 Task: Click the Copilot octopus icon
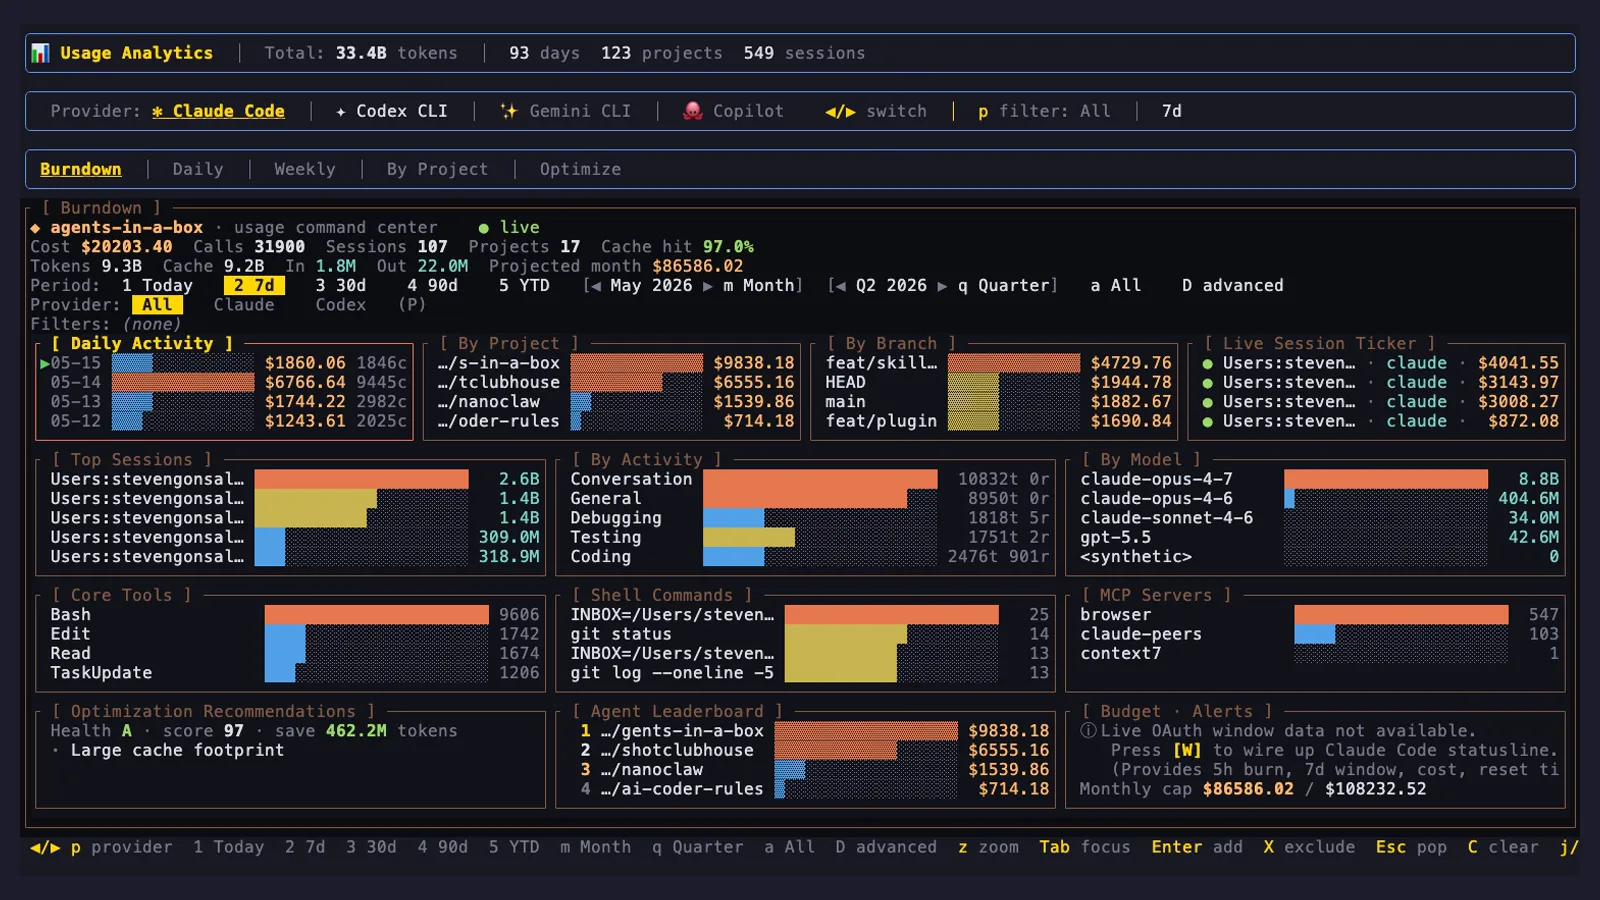point(692,111)
